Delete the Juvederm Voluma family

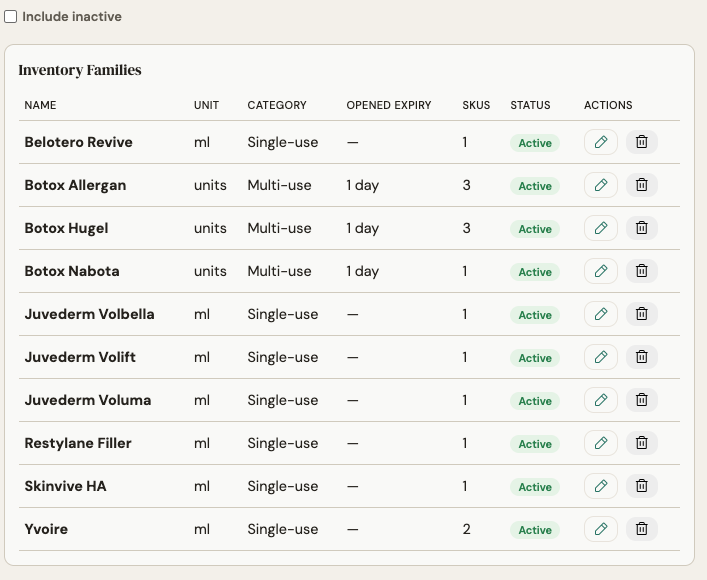[x=642, y=400]
